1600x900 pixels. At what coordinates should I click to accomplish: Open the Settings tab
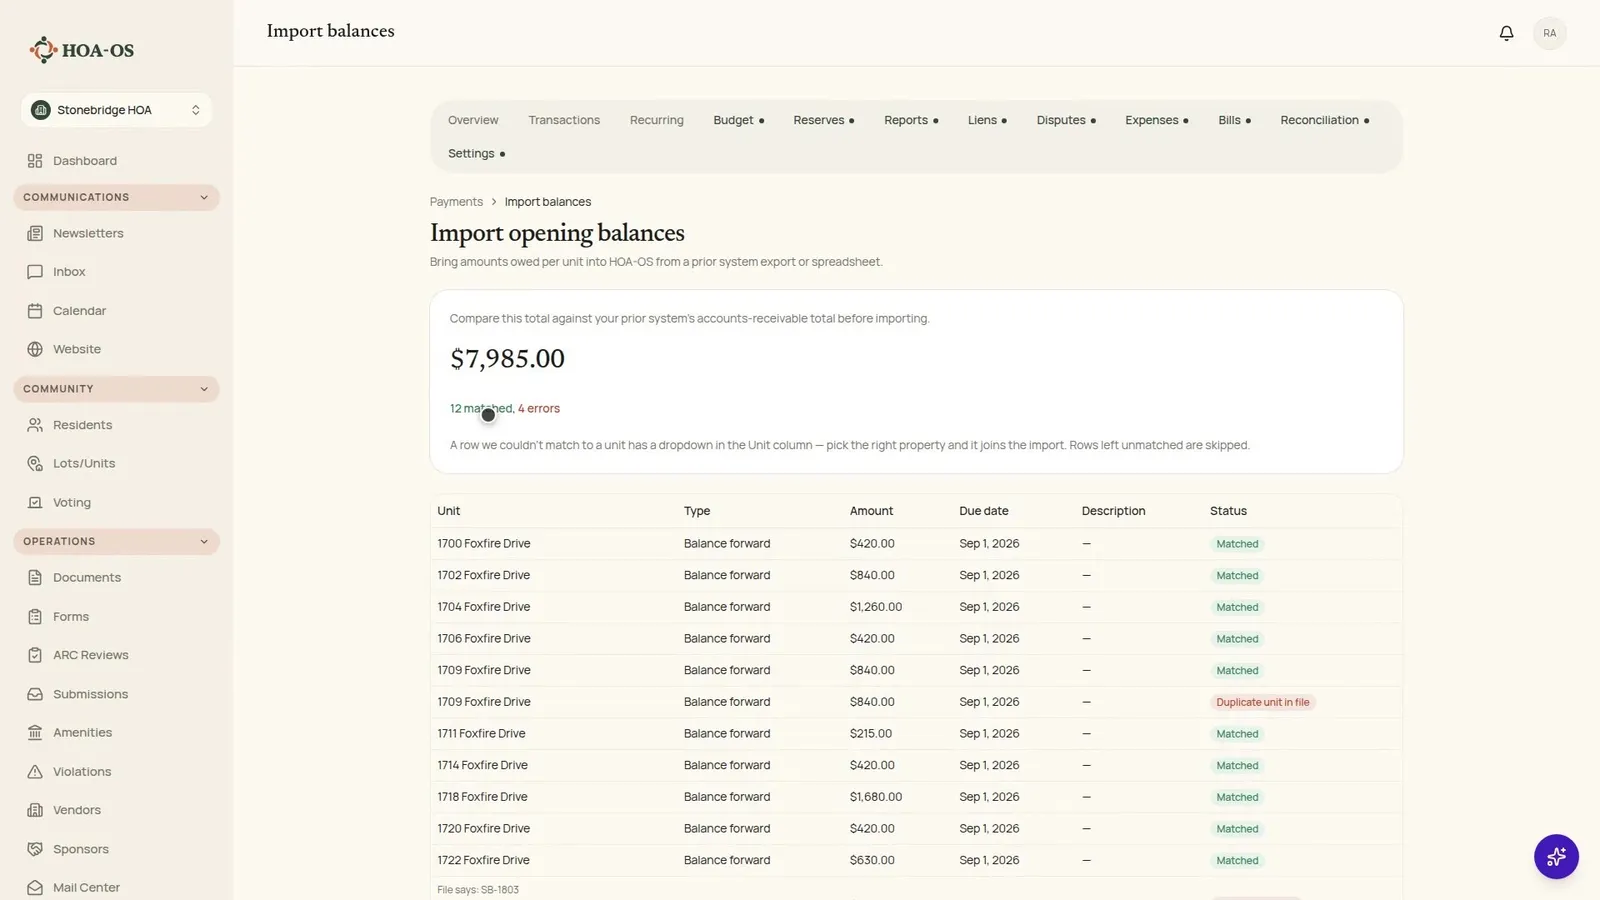(x=476, y=154)
